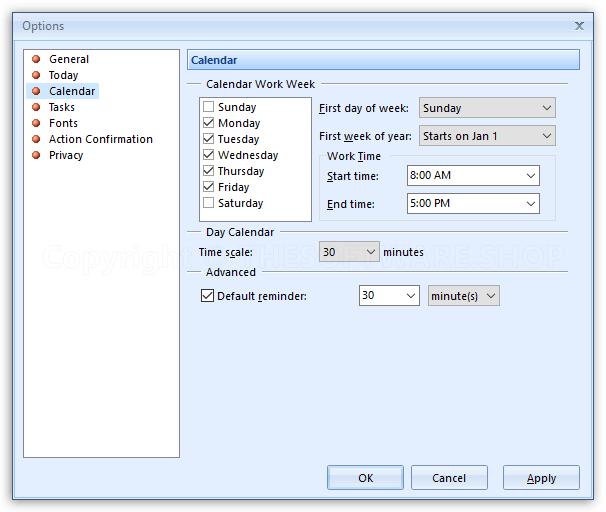Expand the First week of year dropdown
The width and height of the screenshot is (606, 512).
(x=487, y=136)
